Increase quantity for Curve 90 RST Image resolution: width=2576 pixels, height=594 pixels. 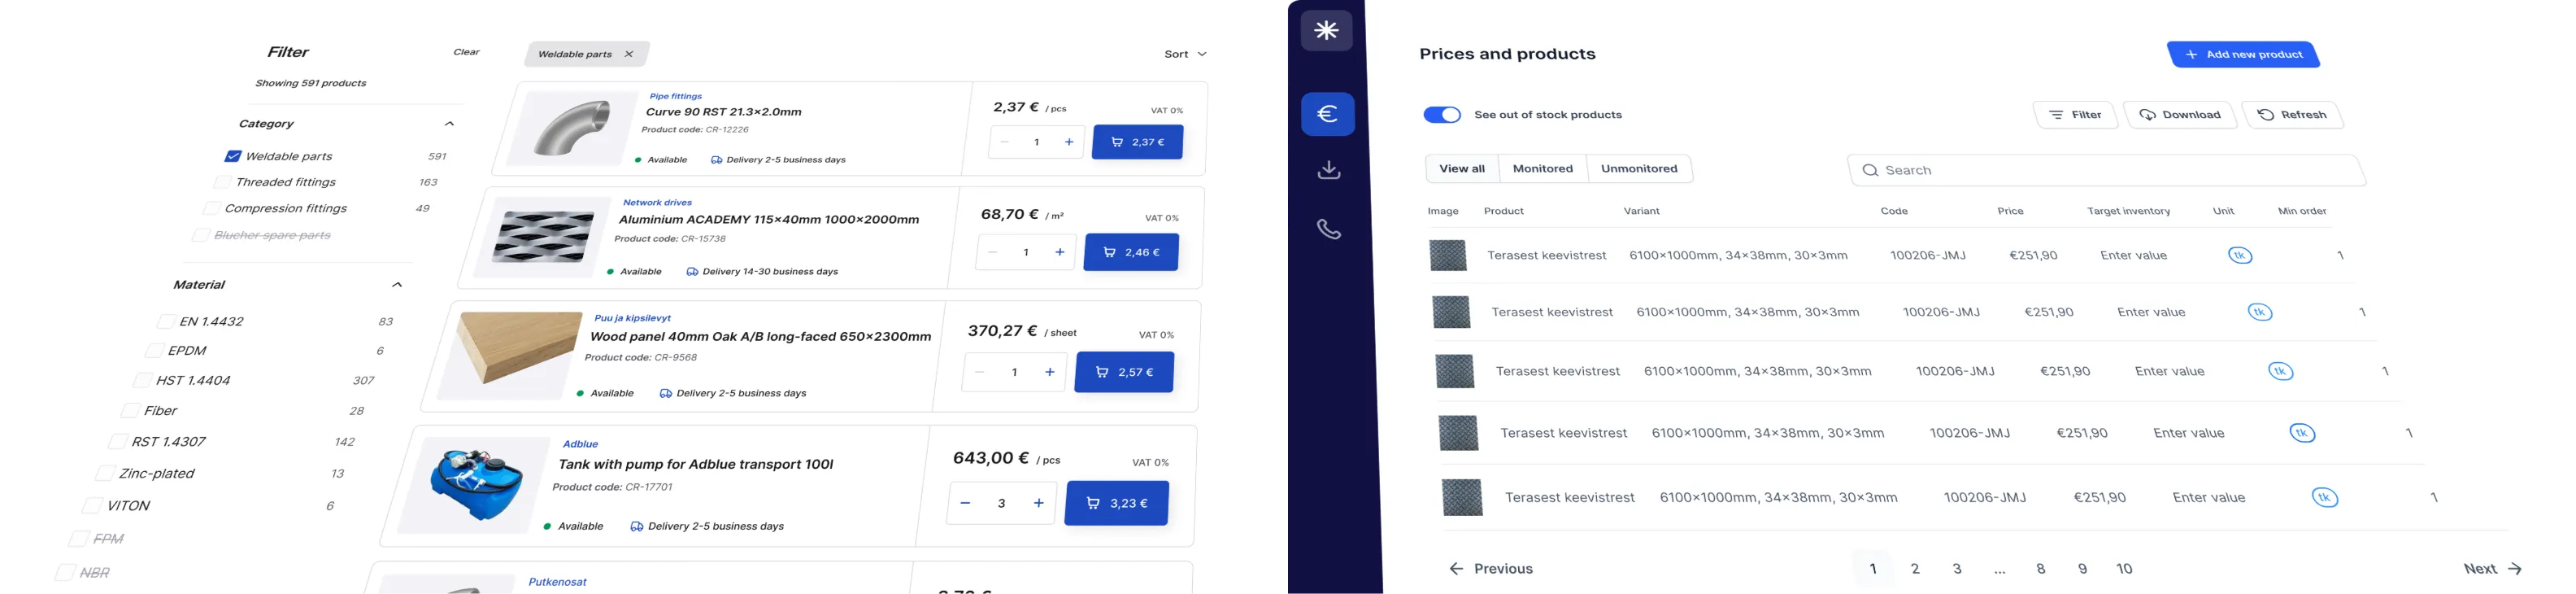click(x=1069, y=142)
